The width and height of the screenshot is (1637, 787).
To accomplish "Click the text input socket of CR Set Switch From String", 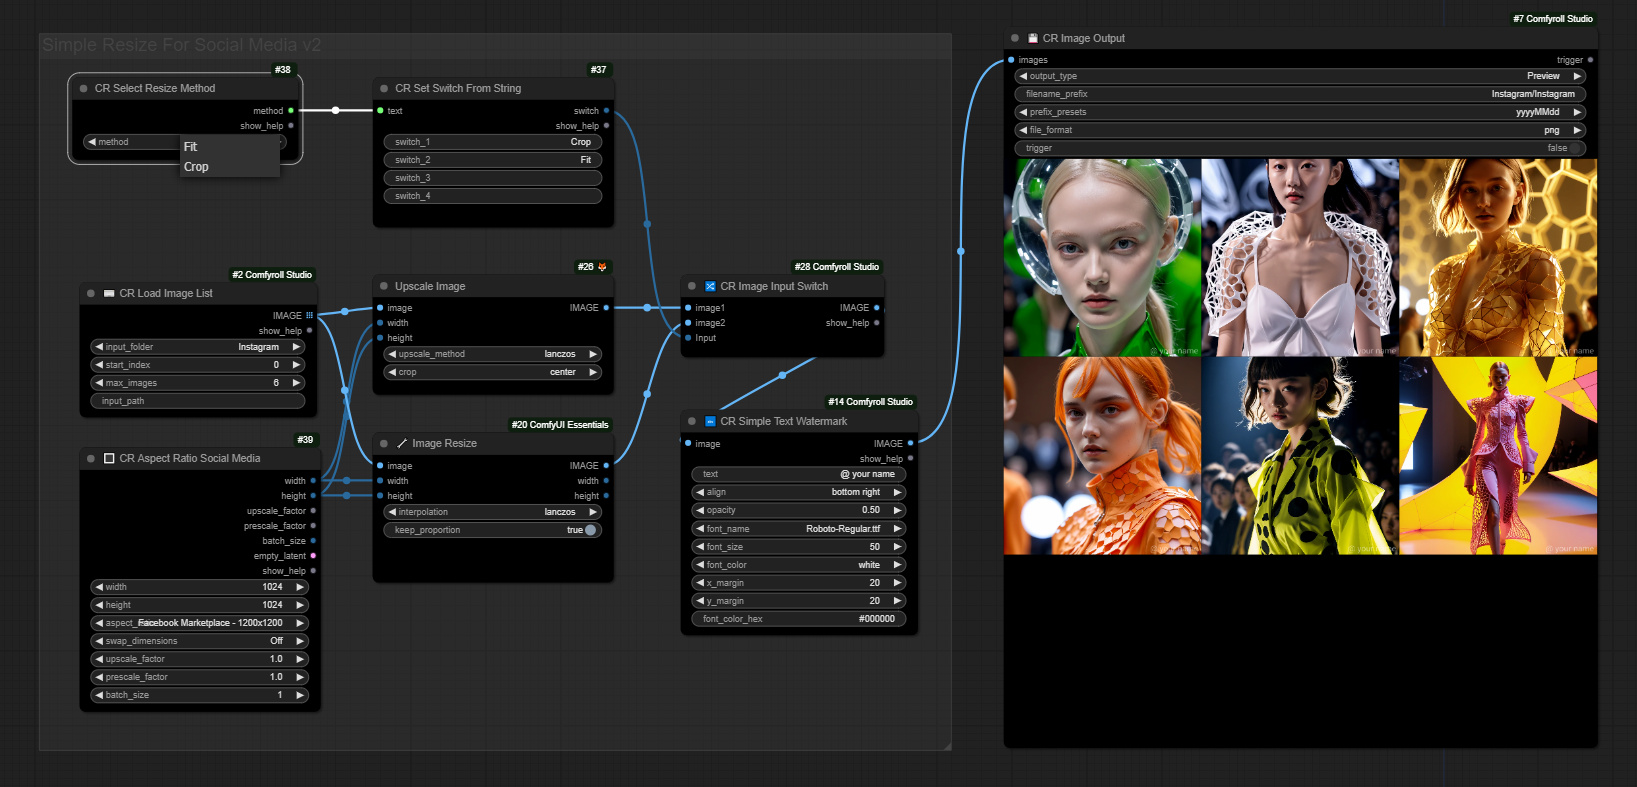I will click(380, 111).
